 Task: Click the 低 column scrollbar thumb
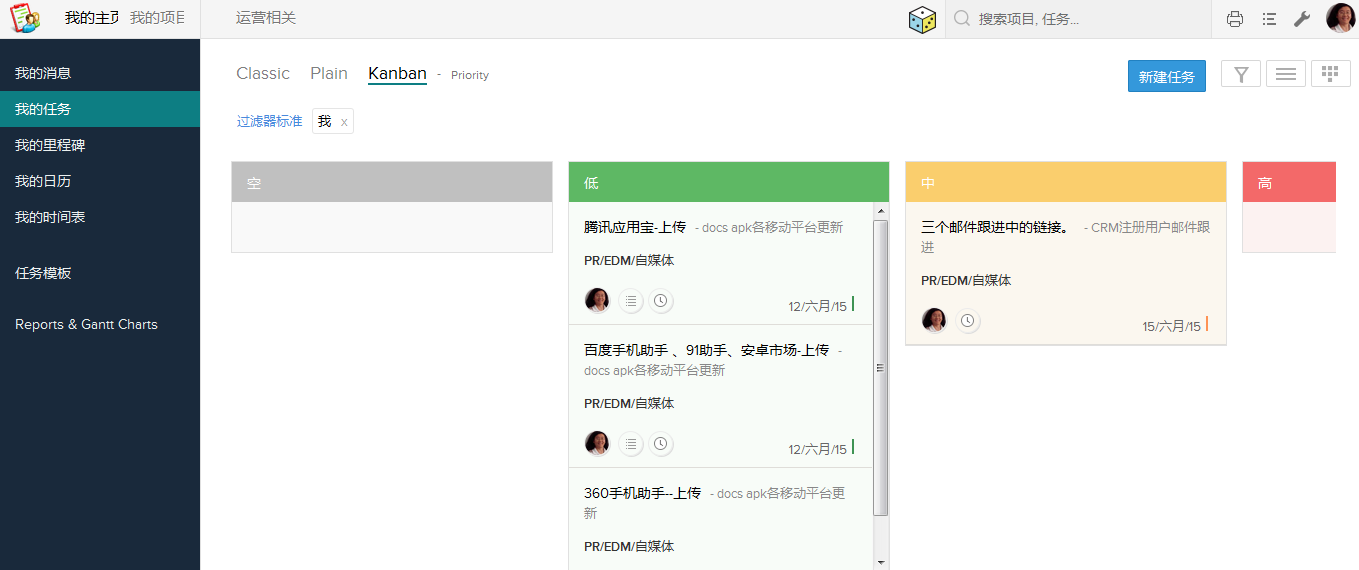pos(881,367)
